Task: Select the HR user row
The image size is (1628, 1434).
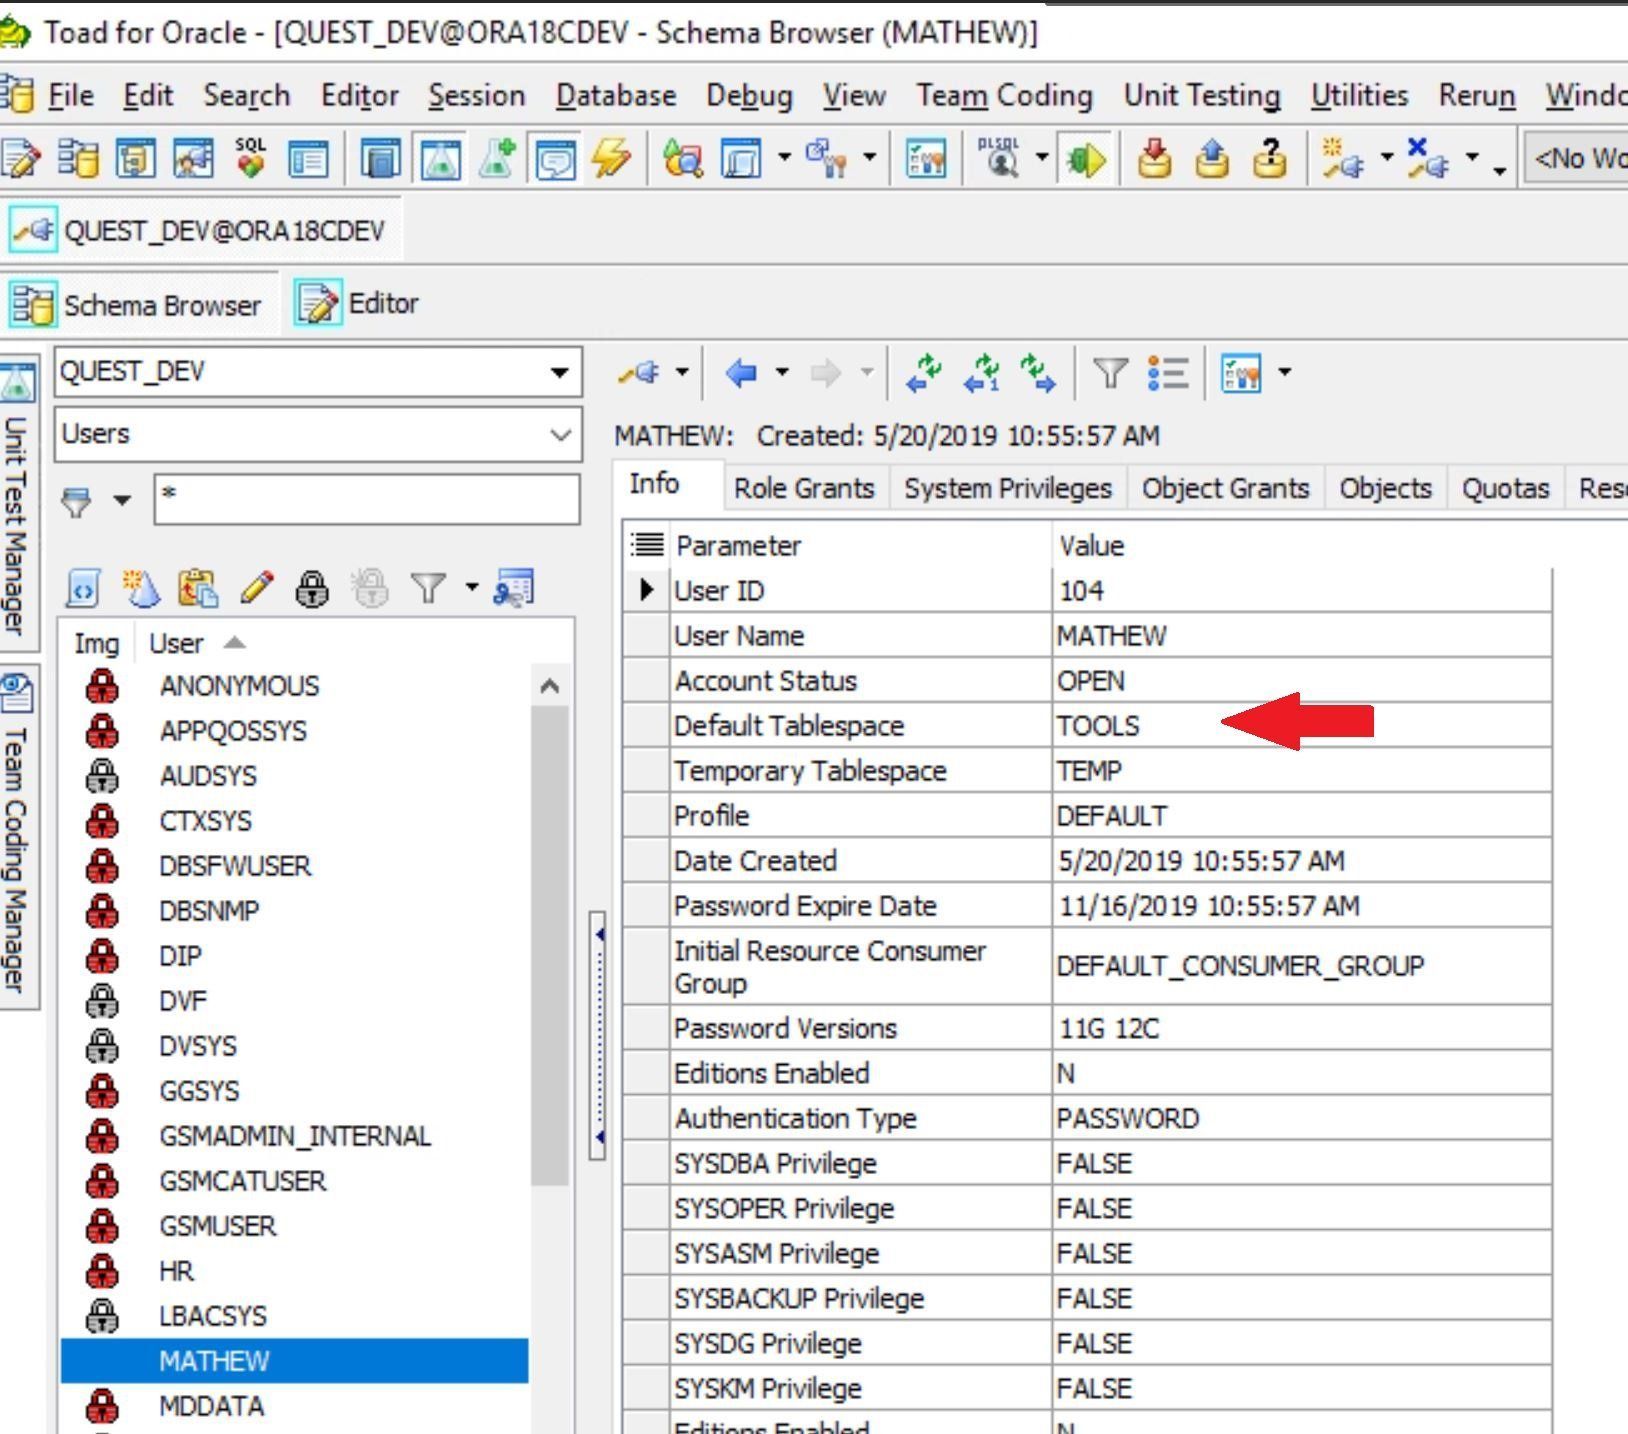Action: pos(295,1271)
